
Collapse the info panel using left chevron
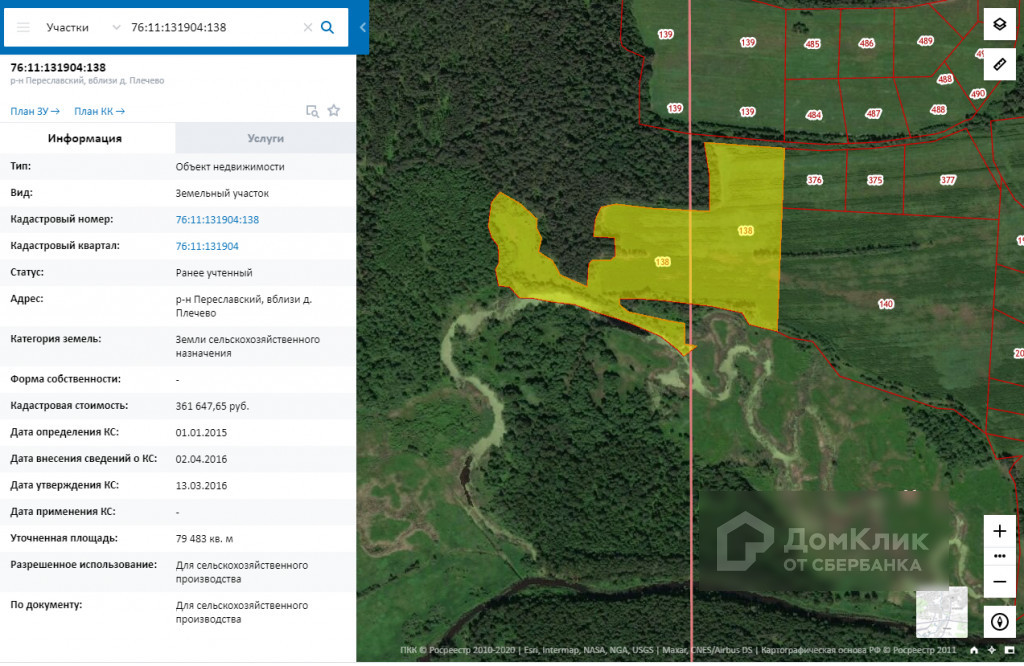(362, 27)
